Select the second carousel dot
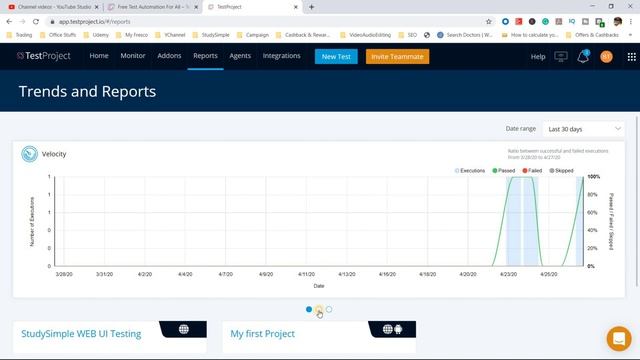640x360 pixels. [319, 309]
